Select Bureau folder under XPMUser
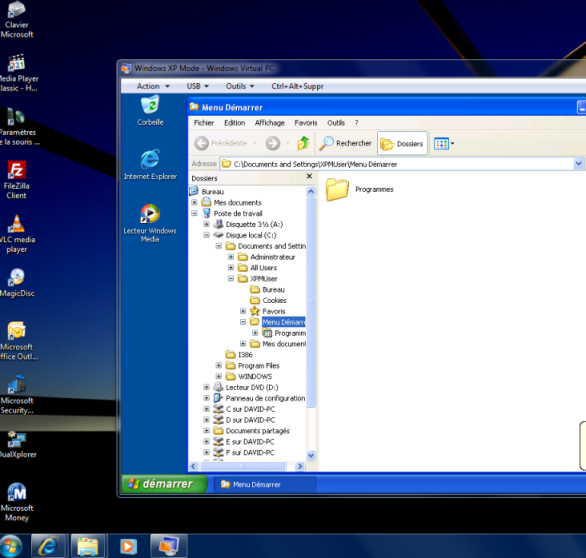 (268, 290)
